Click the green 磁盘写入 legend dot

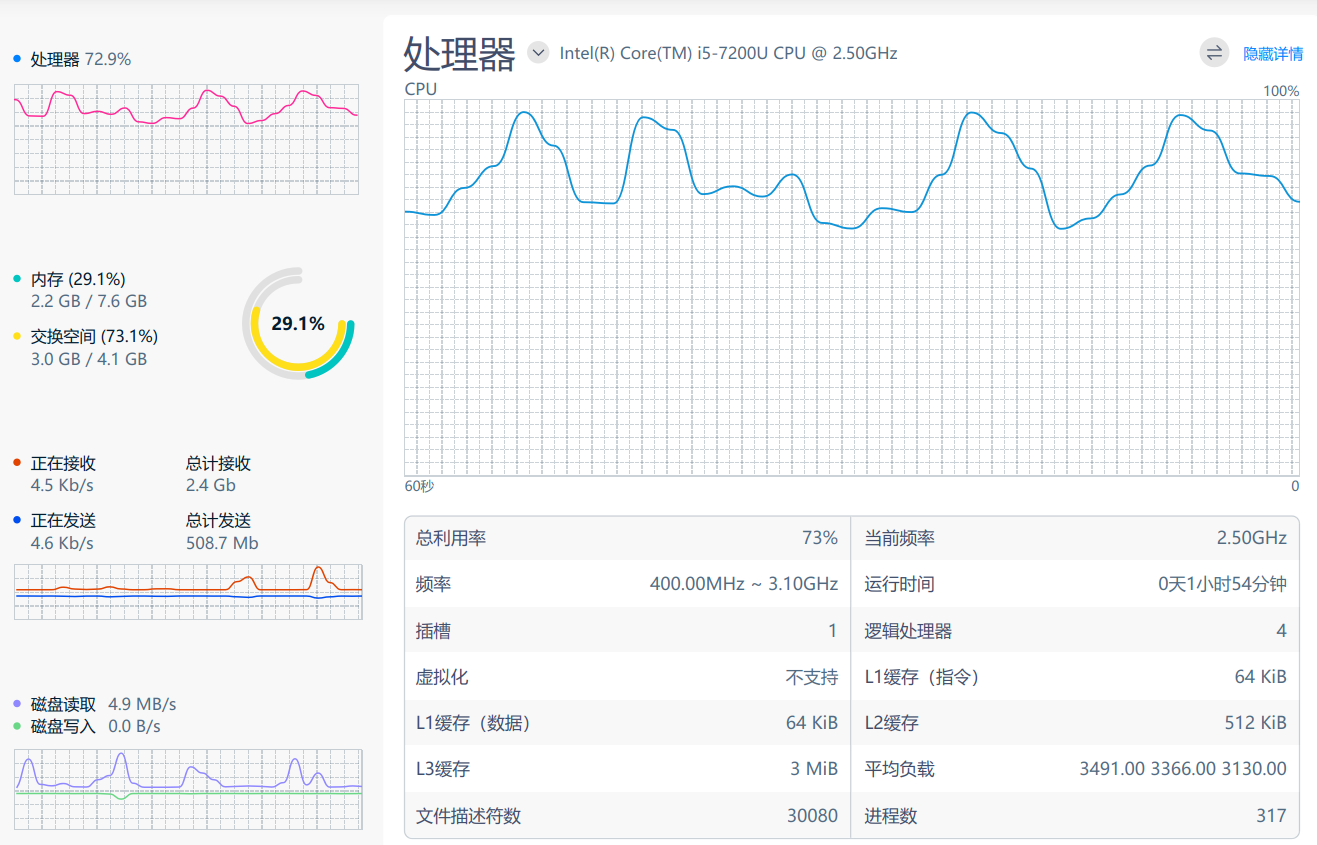click(x=15, y=726)
